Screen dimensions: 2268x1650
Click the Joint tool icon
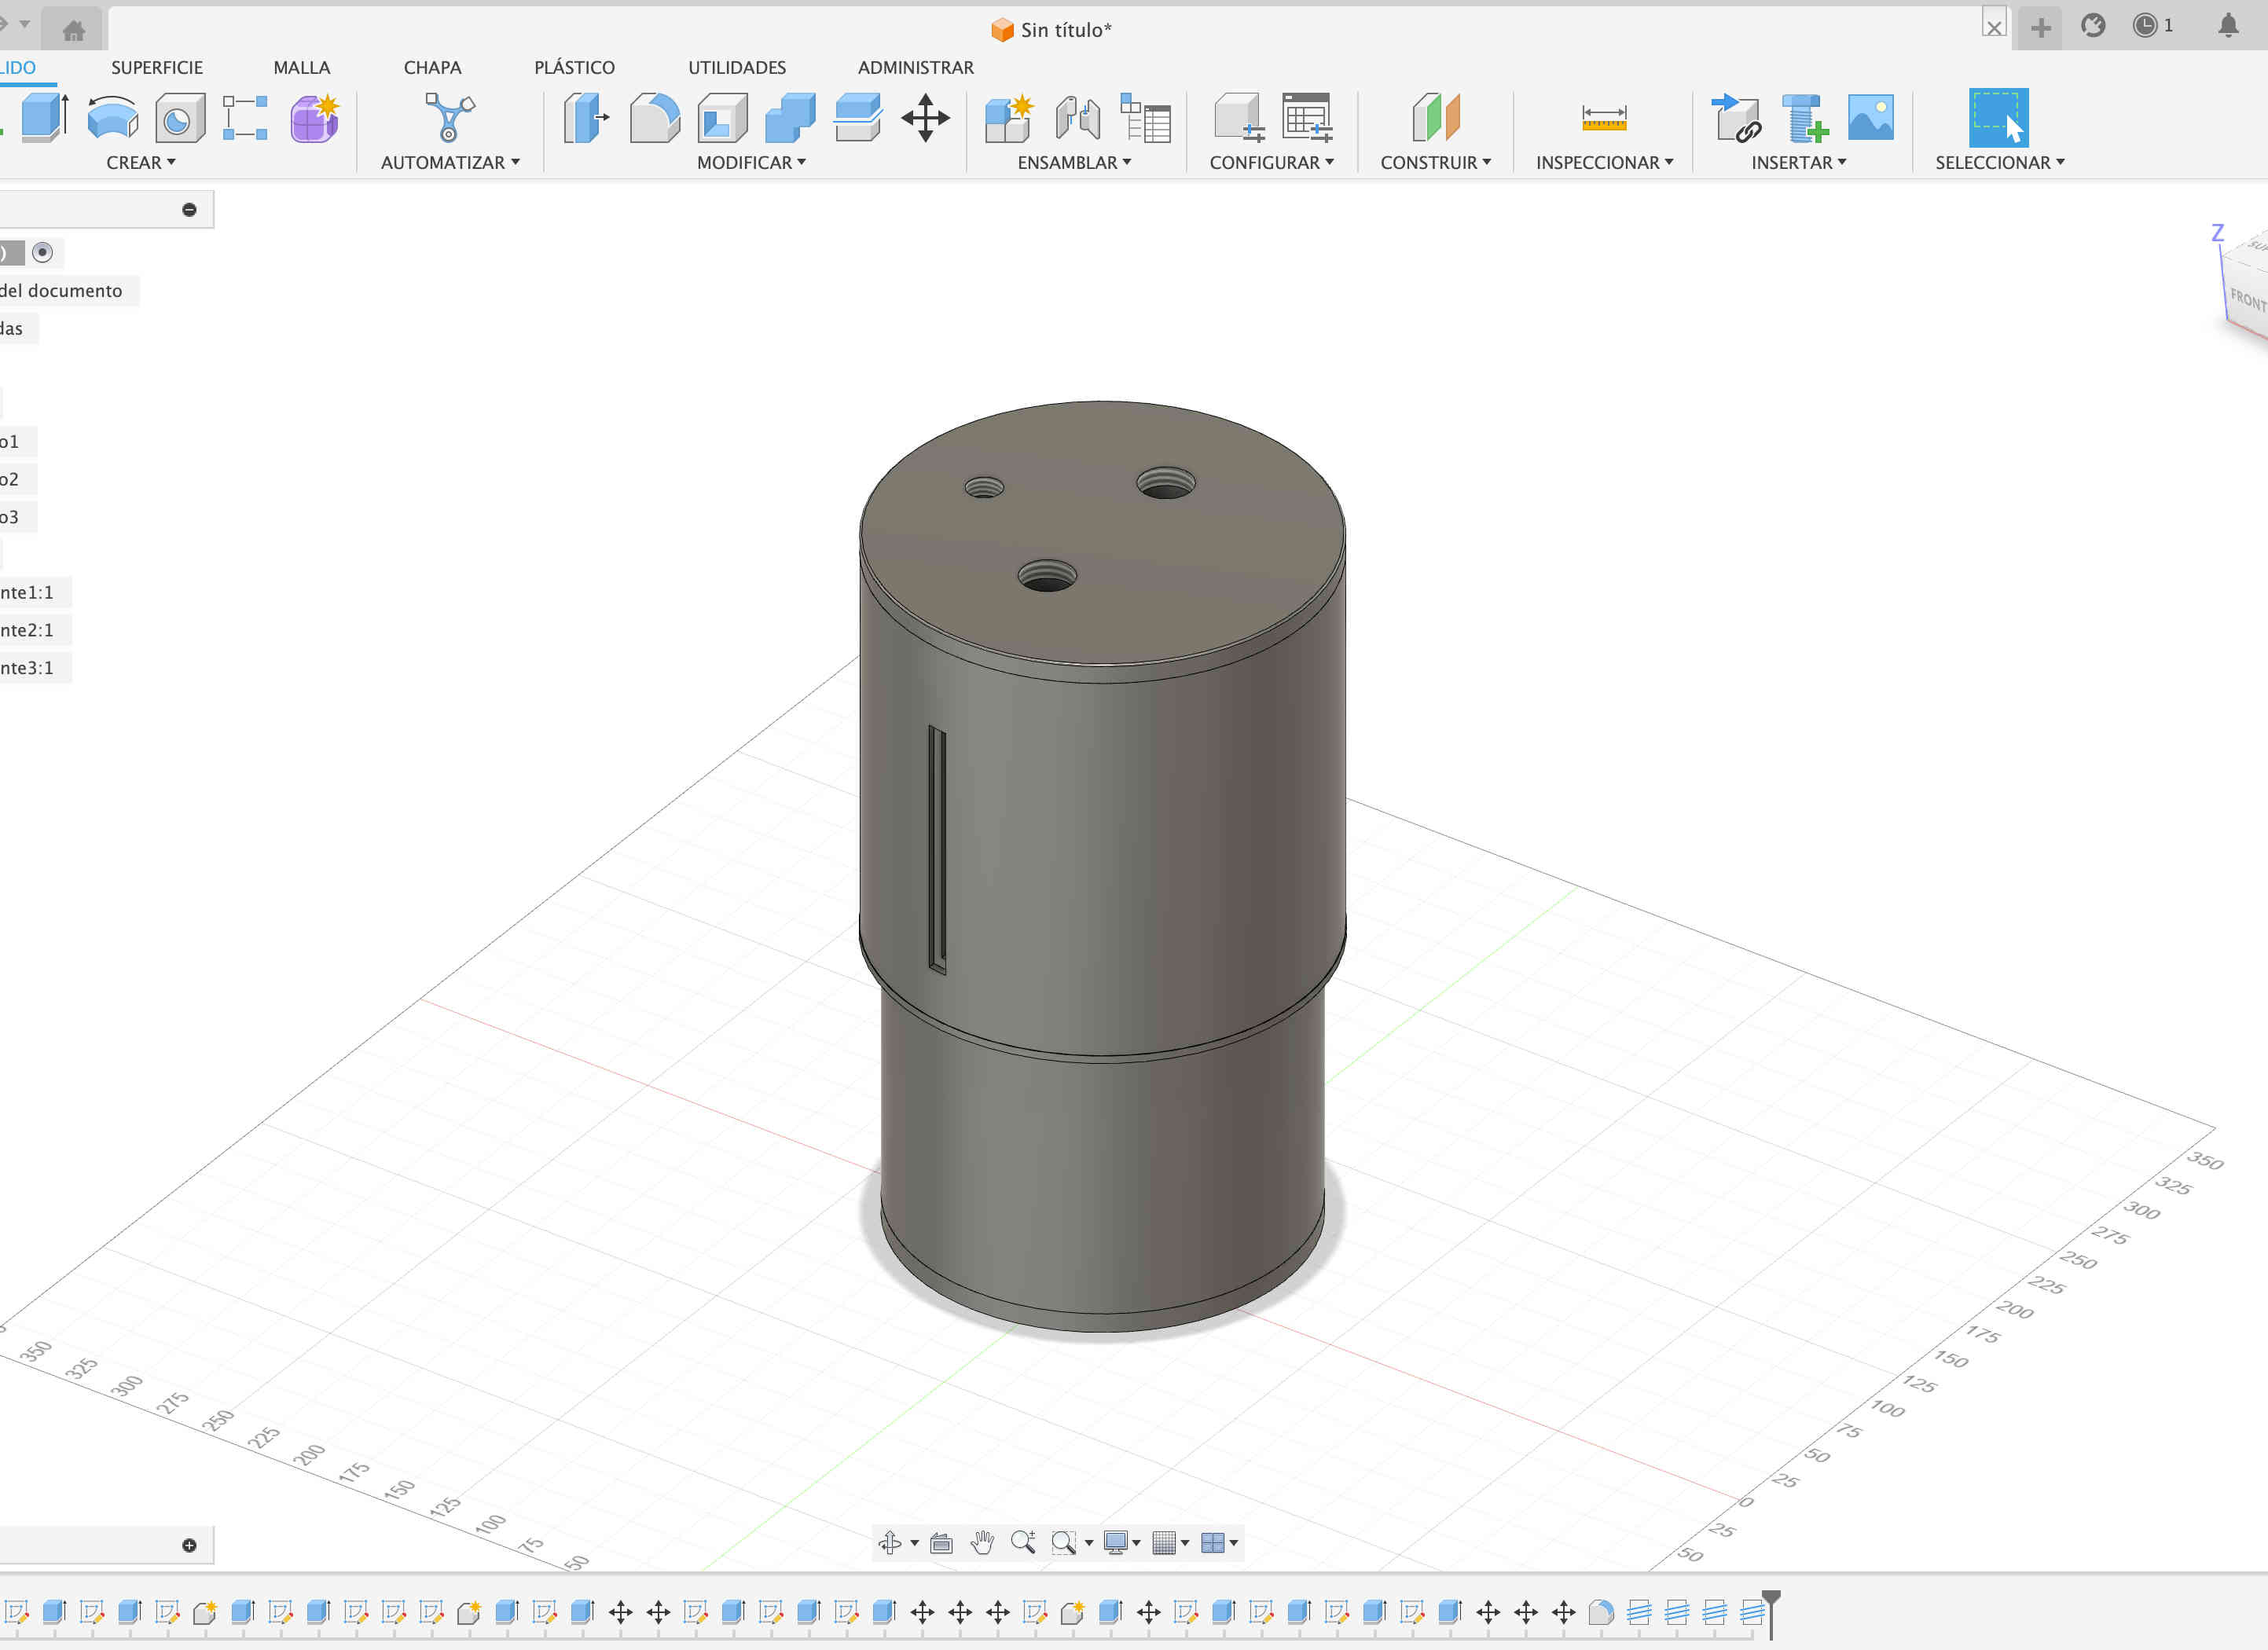1077,117
